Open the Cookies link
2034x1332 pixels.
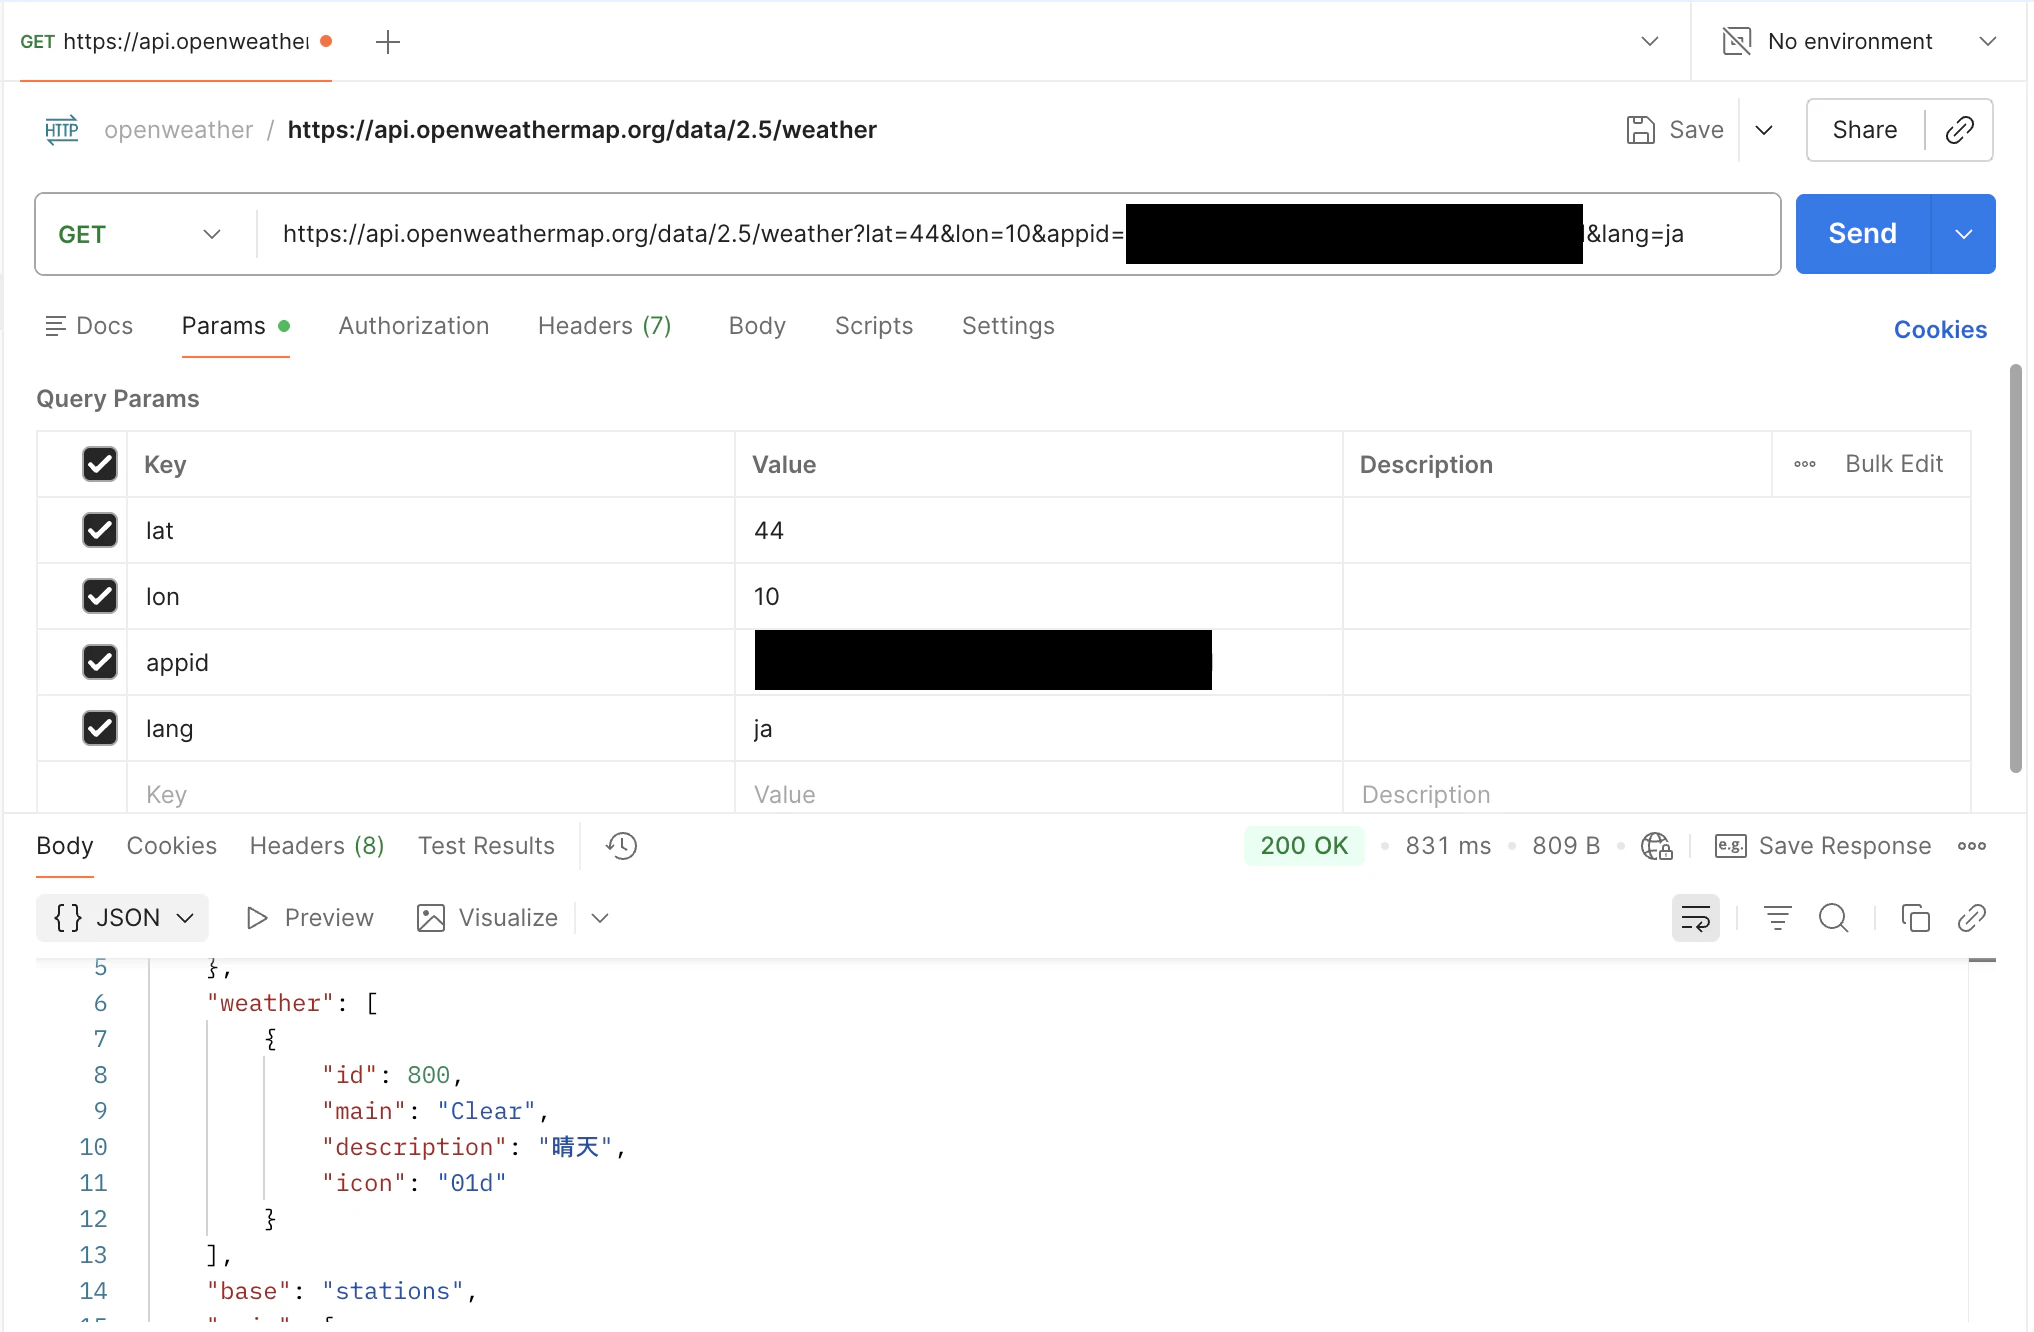[x=1940, y=330]
